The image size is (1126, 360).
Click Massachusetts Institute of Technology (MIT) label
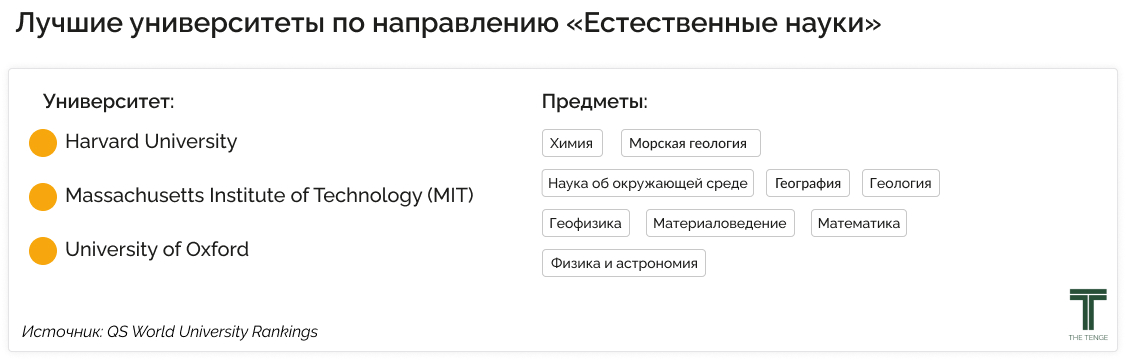click(269, 195)
